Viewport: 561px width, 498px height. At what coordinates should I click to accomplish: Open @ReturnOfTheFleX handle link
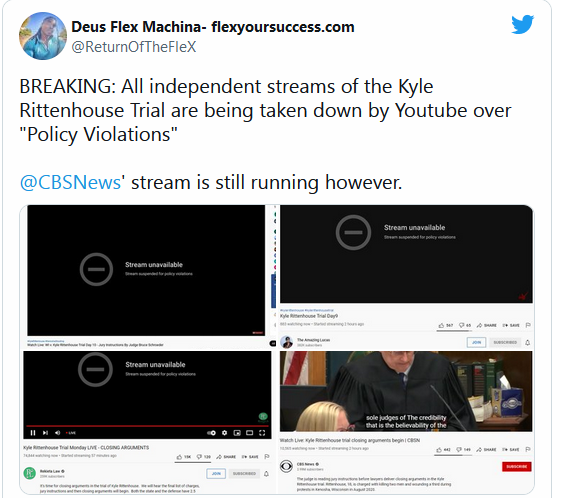(134, 47)
